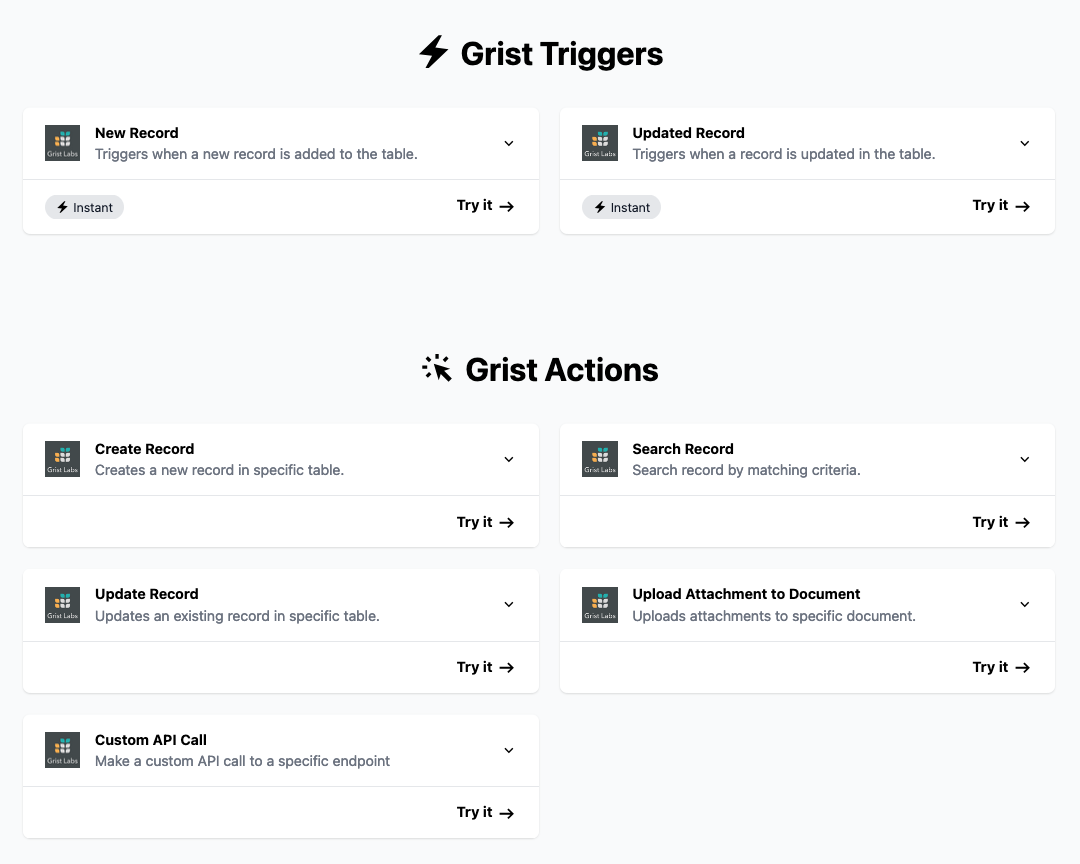The height and width of the screenshot is (864, 1080).
Task: Click the Grist Labs icon beside Upload Attachment to Document
Action: click(599, 605)
